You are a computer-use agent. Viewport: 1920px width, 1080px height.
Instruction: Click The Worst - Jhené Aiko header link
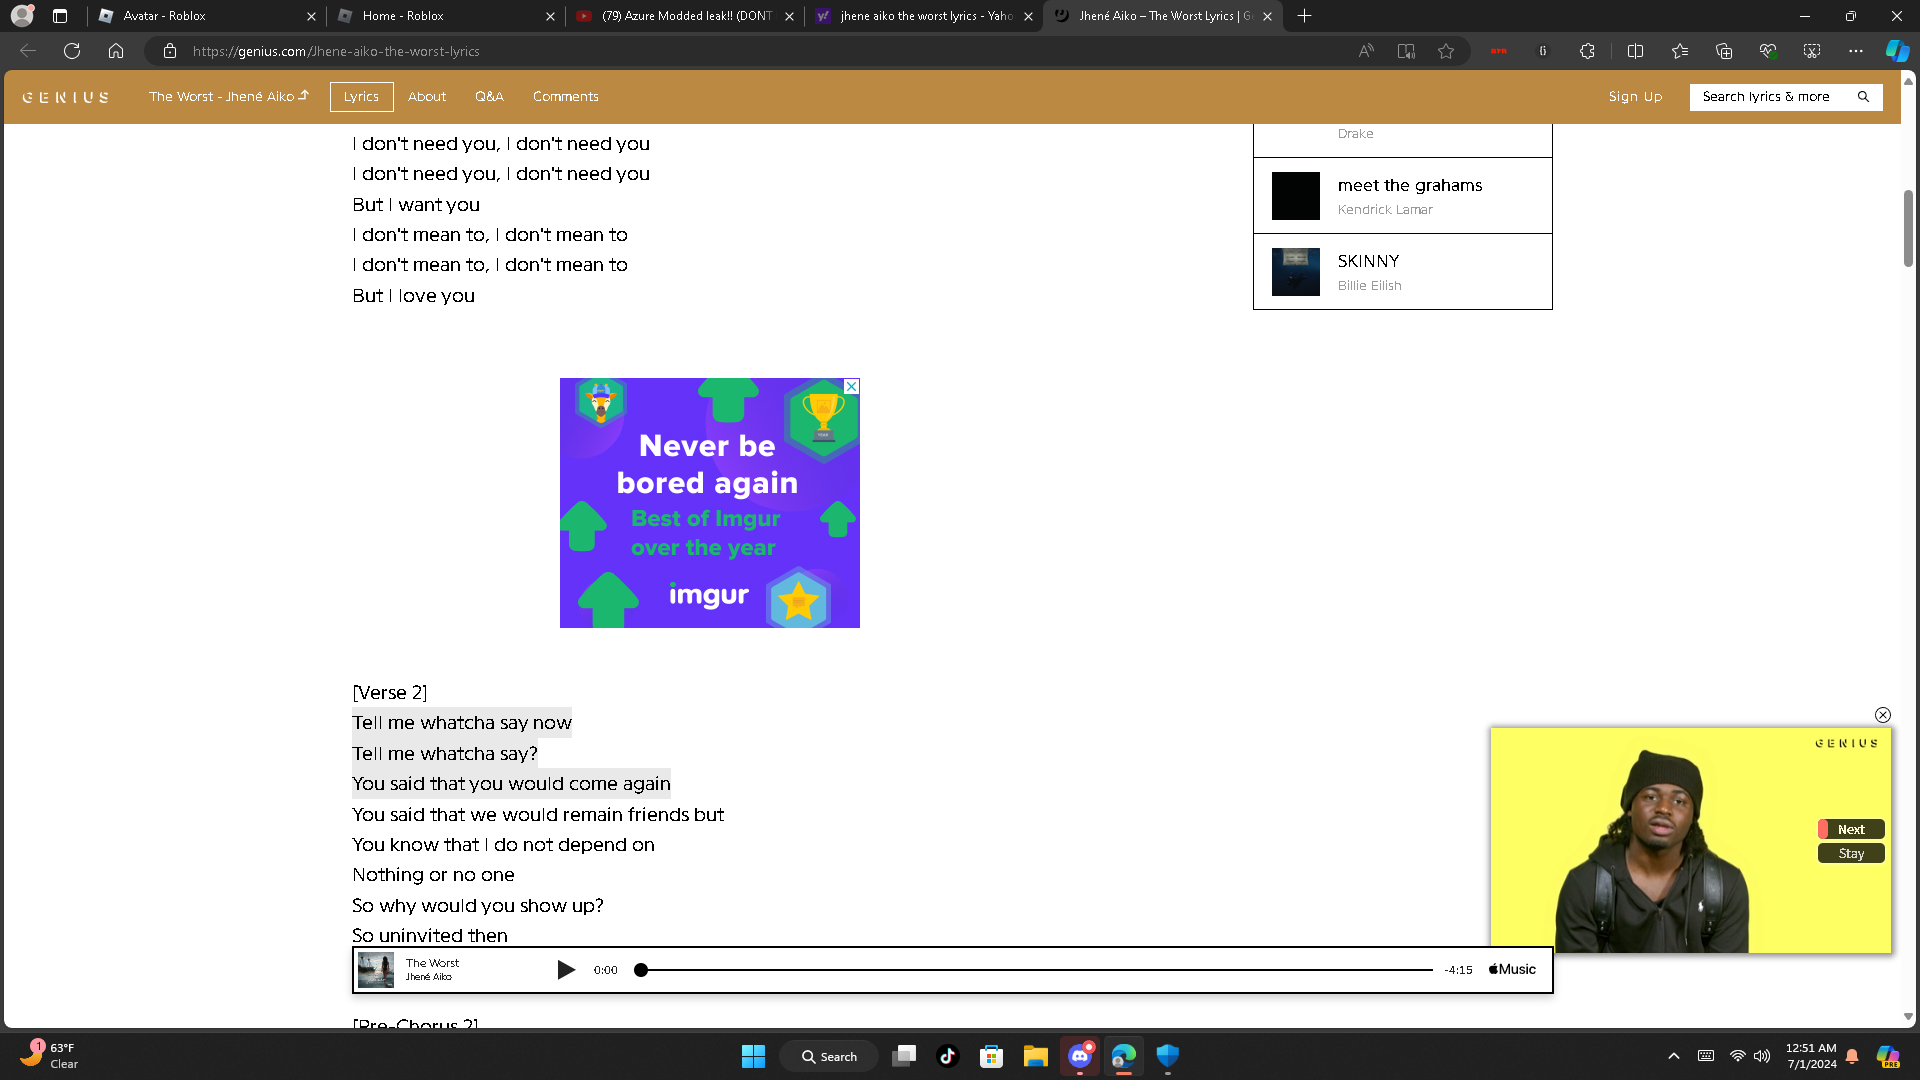click(x=229, y=97)
